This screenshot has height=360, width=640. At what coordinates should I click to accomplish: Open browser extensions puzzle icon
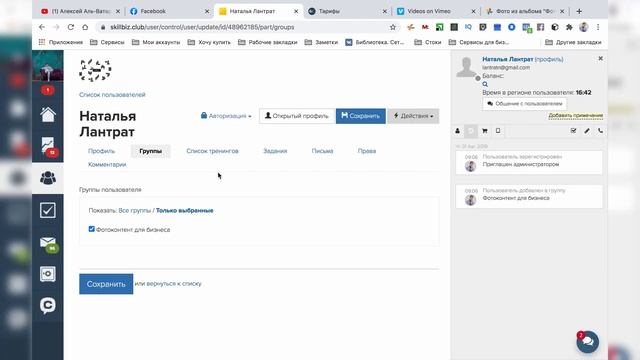point(569,27)
